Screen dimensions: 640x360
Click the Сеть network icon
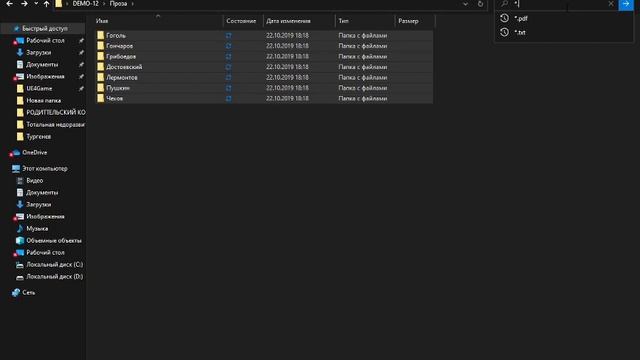(x=16, y=292)
